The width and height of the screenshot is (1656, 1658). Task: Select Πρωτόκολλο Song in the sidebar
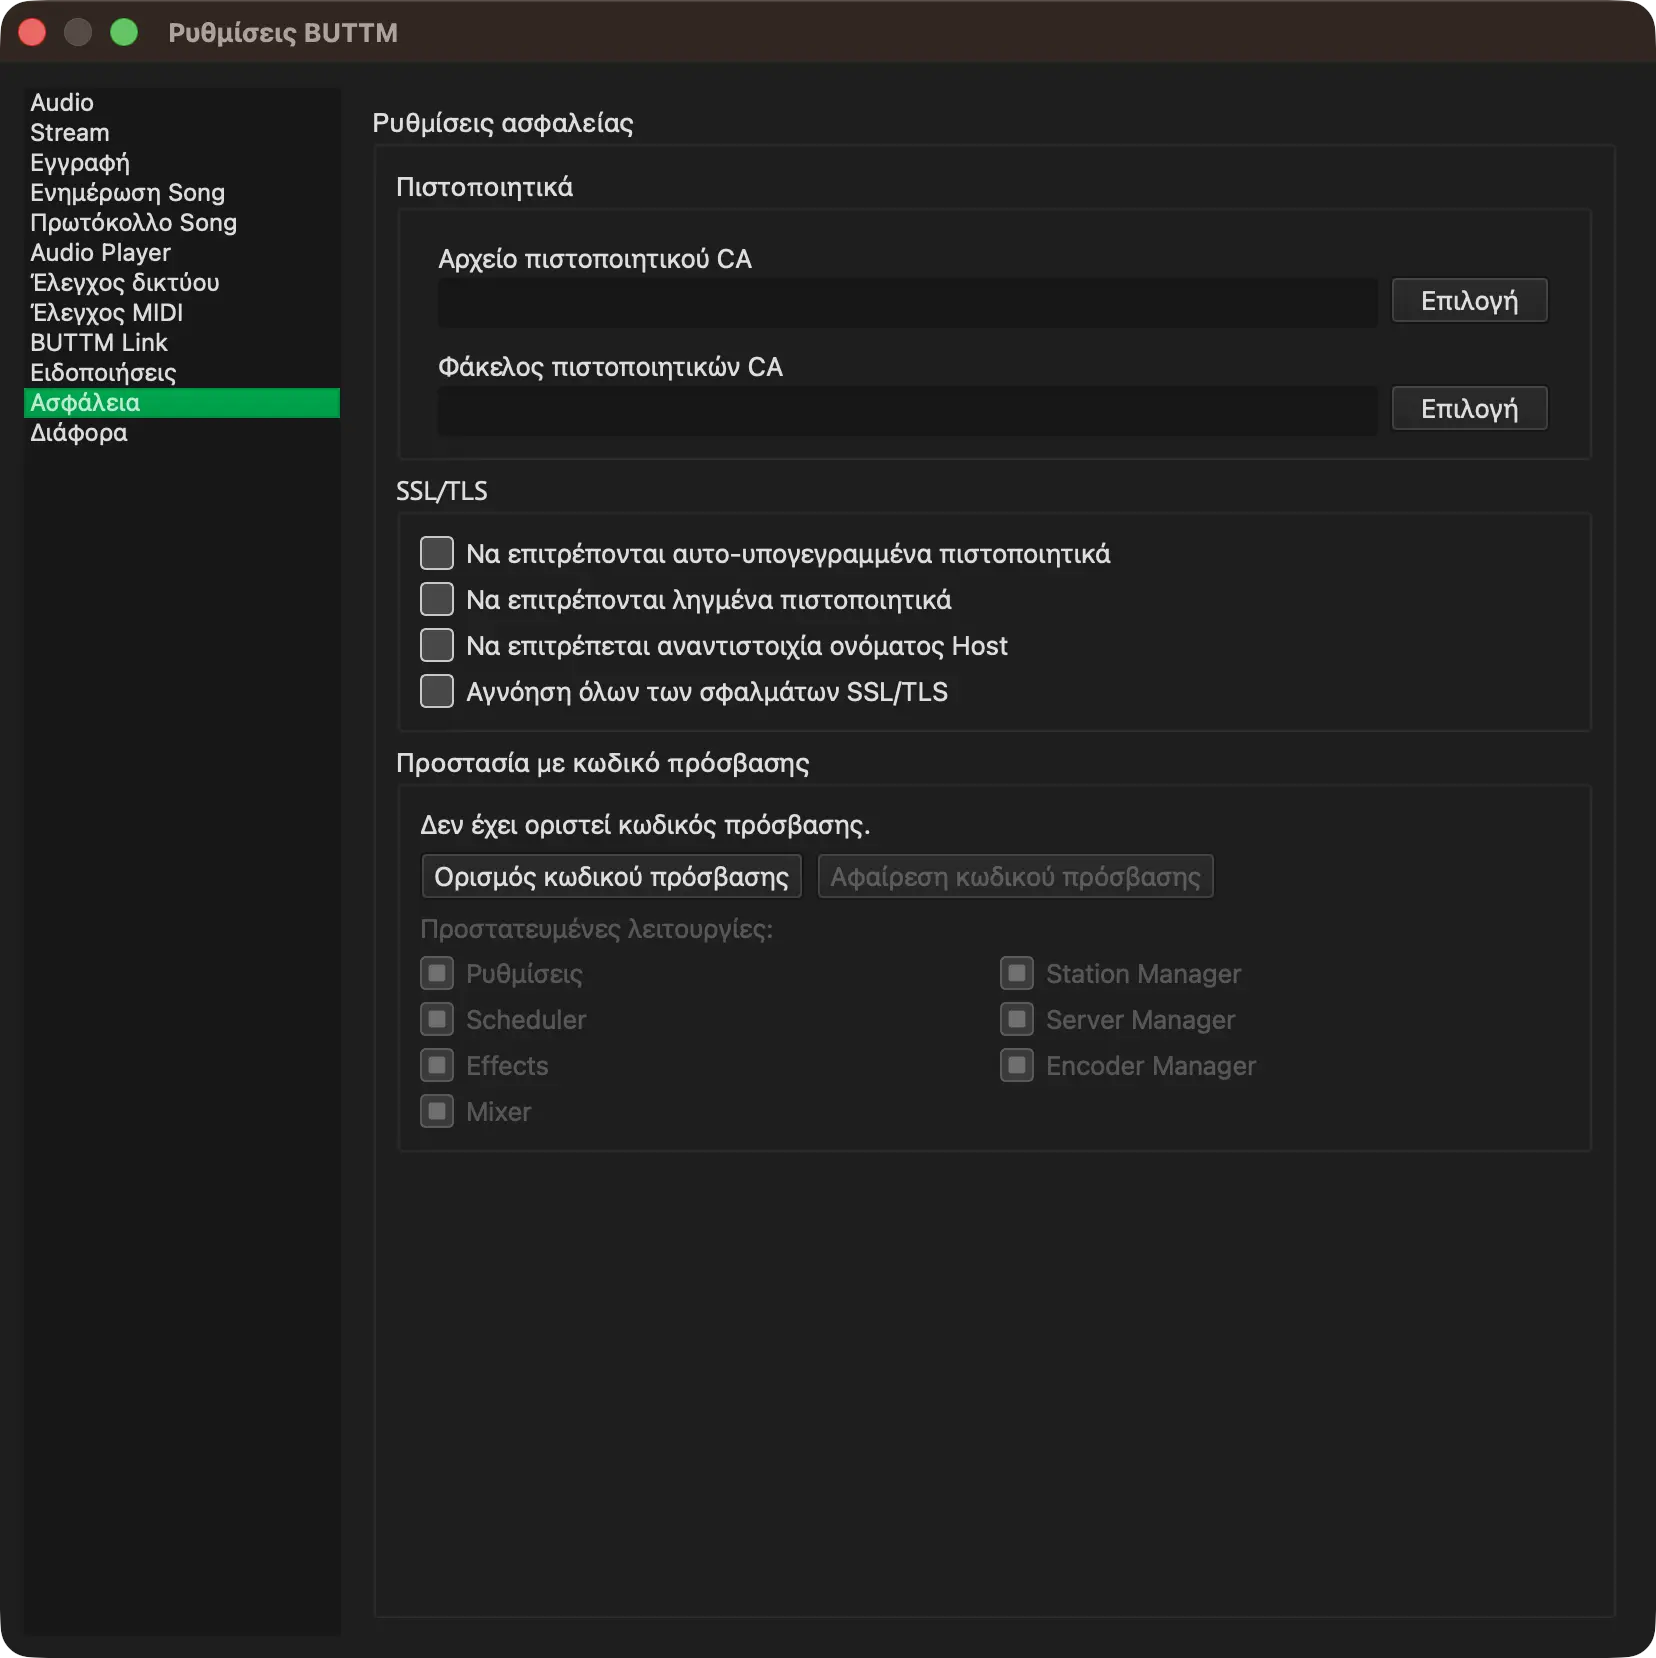point(181,223)
